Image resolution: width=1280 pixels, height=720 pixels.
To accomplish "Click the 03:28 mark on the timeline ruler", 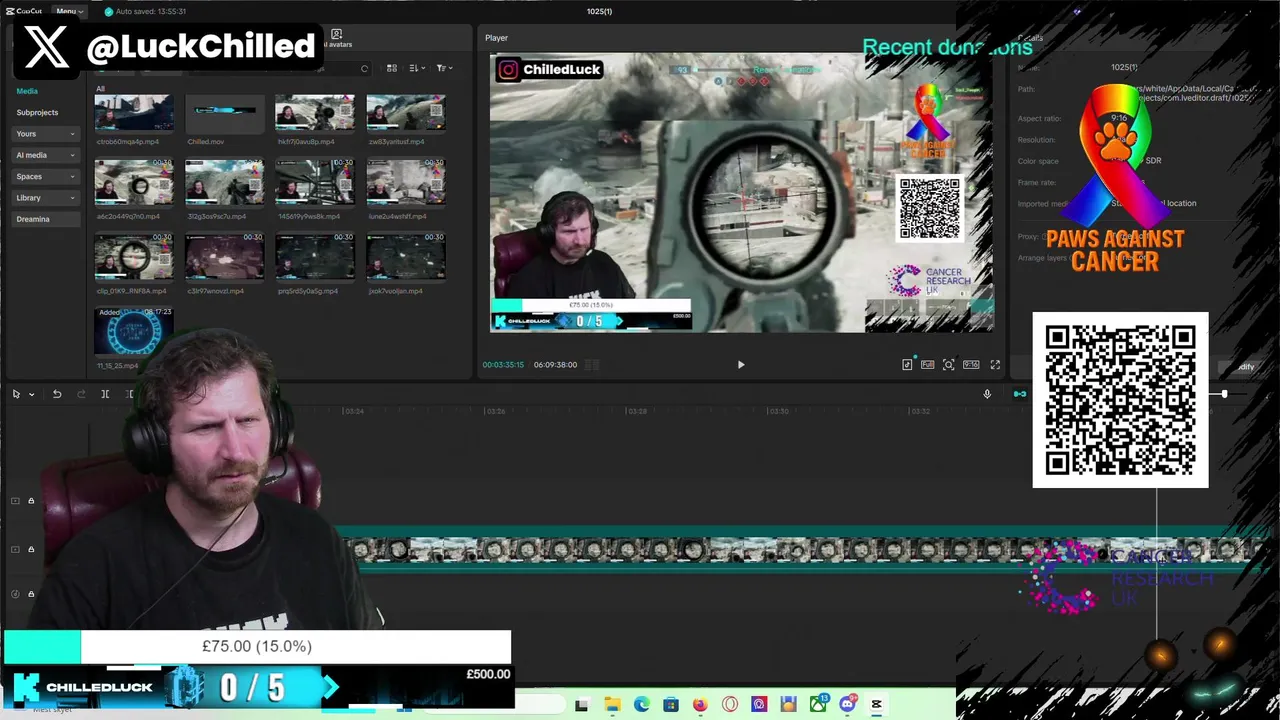I will [636, 411].
